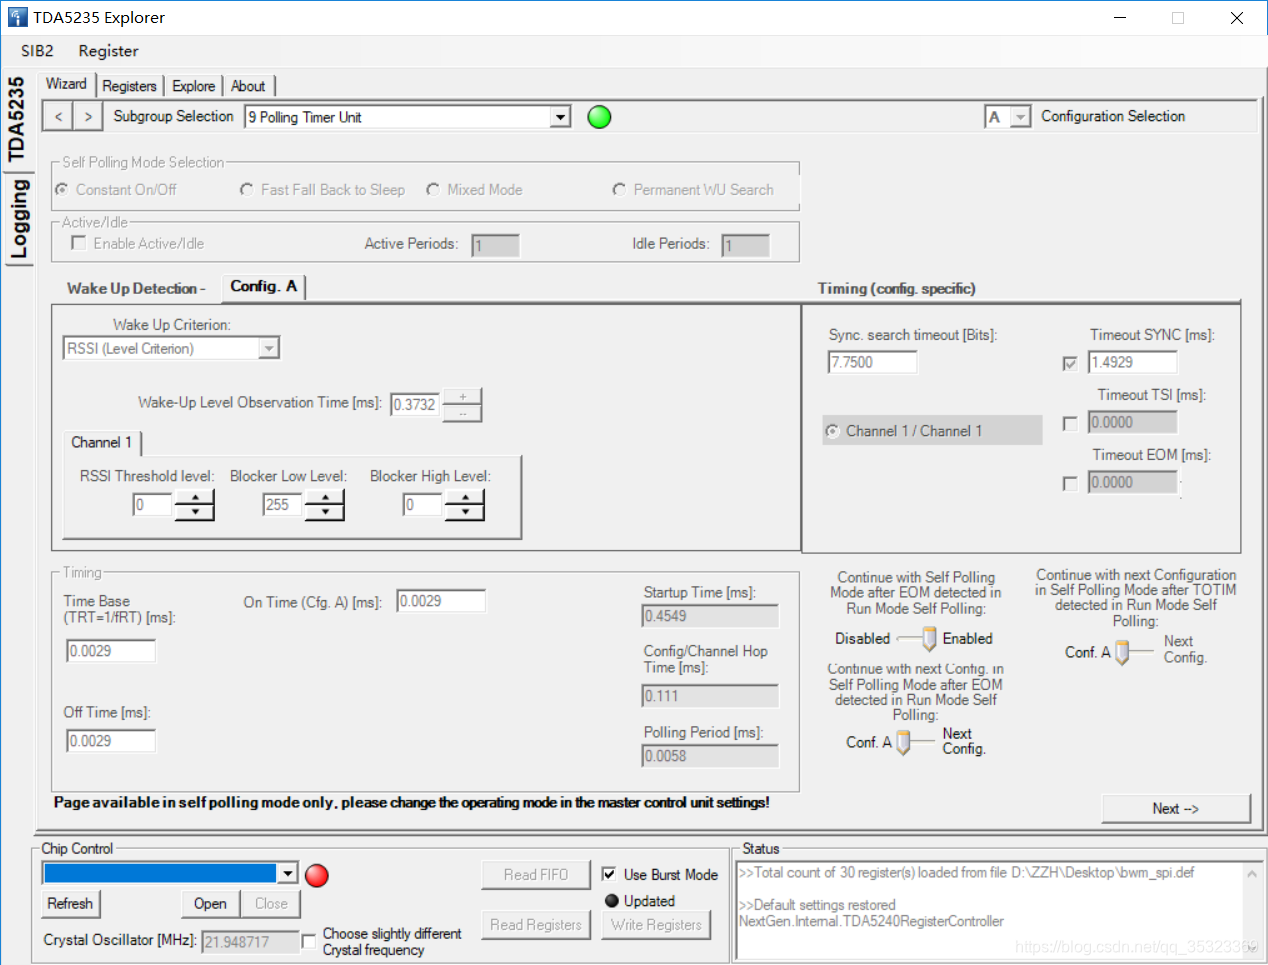Increase RSSI Threshold level stepper up
The width and height of the screenshot is (1268, 965).
click(195, 498)
